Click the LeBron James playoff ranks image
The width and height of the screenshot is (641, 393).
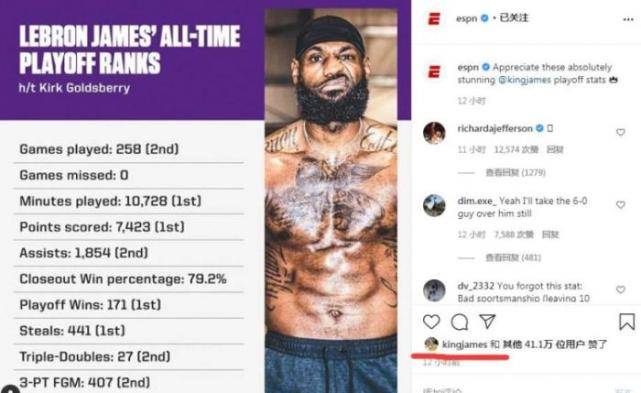(x=205, y=196)
